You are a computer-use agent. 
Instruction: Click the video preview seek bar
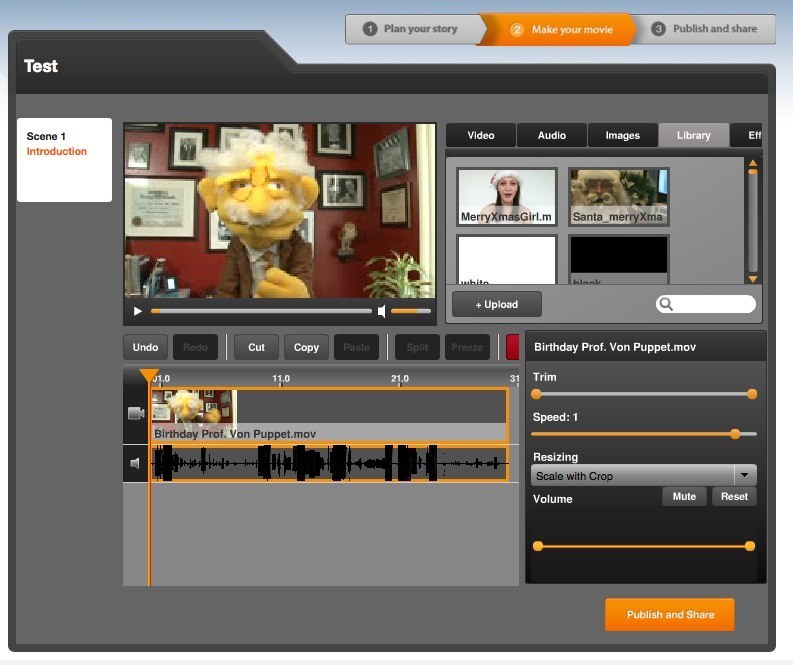[x=261, y=312]
